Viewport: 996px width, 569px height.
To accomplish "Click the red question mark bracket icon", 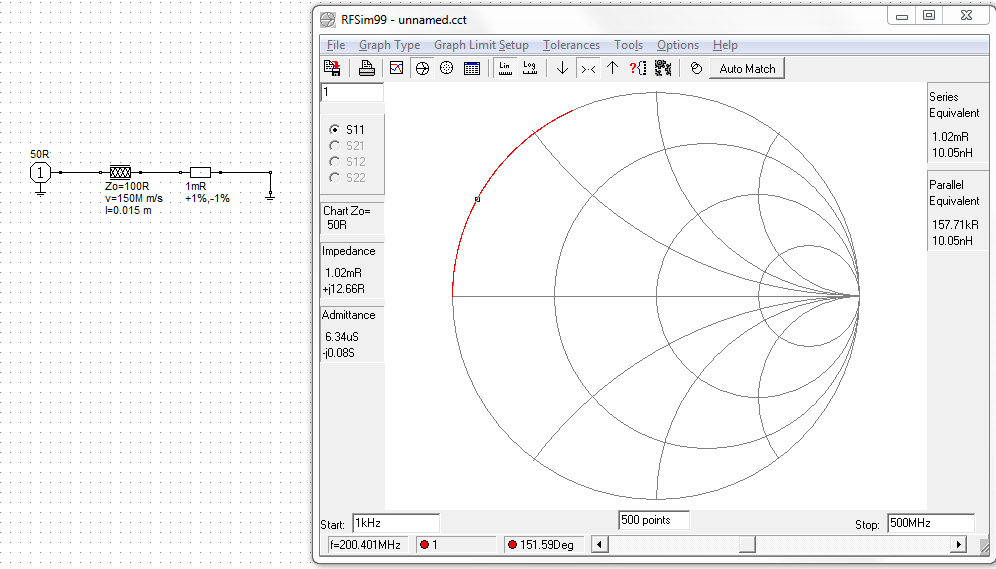I will click(x=638, y=68).
